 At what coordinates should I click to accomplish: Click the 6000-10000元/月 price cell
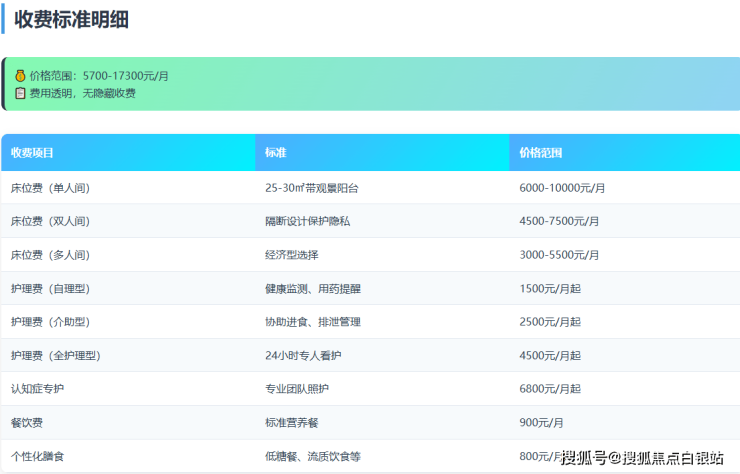click(x=562, y=188)
